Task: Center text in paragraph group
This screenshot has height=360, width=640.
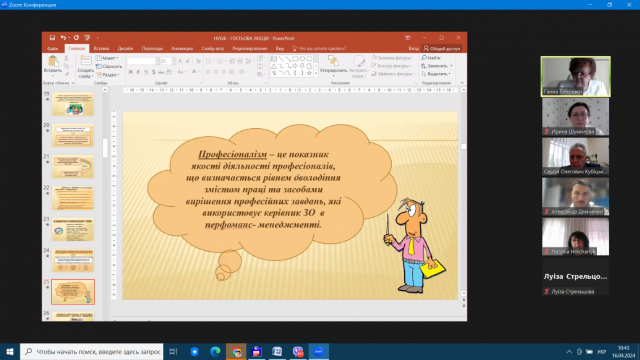Action: (x=216, y=72)
